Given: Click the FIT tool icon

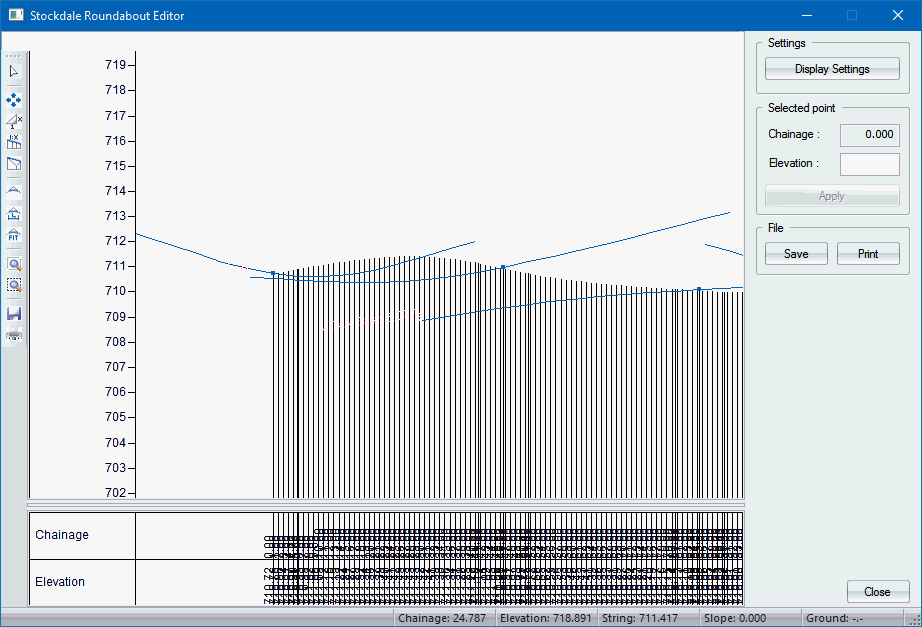Looking at the screenshot, I should point(14,235).
